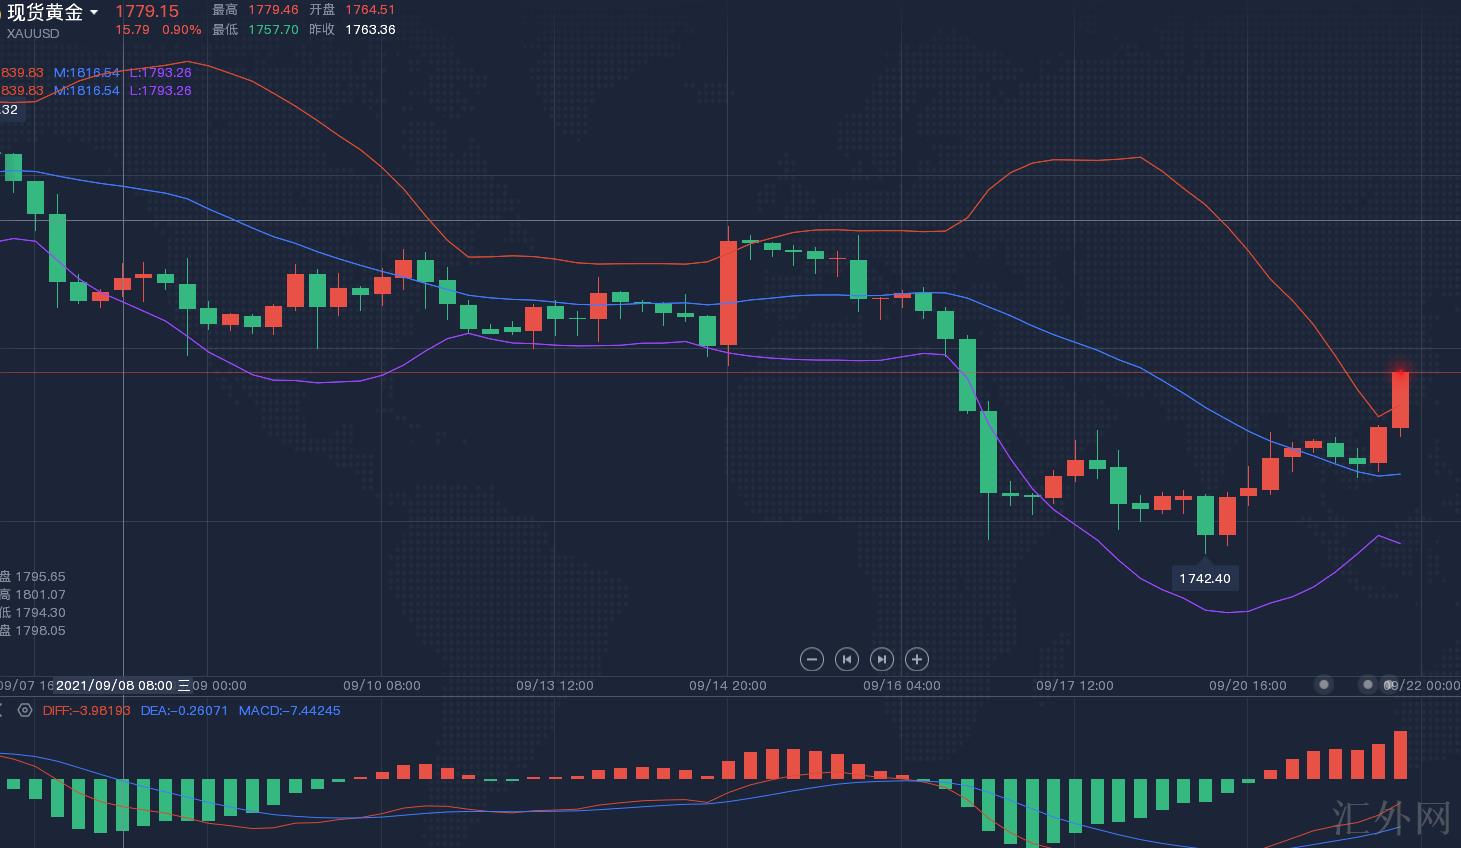Image resolution: width=1461 pixels, height=848 pixels.
Task: Click the MACD value label
Action: [290, 711]
